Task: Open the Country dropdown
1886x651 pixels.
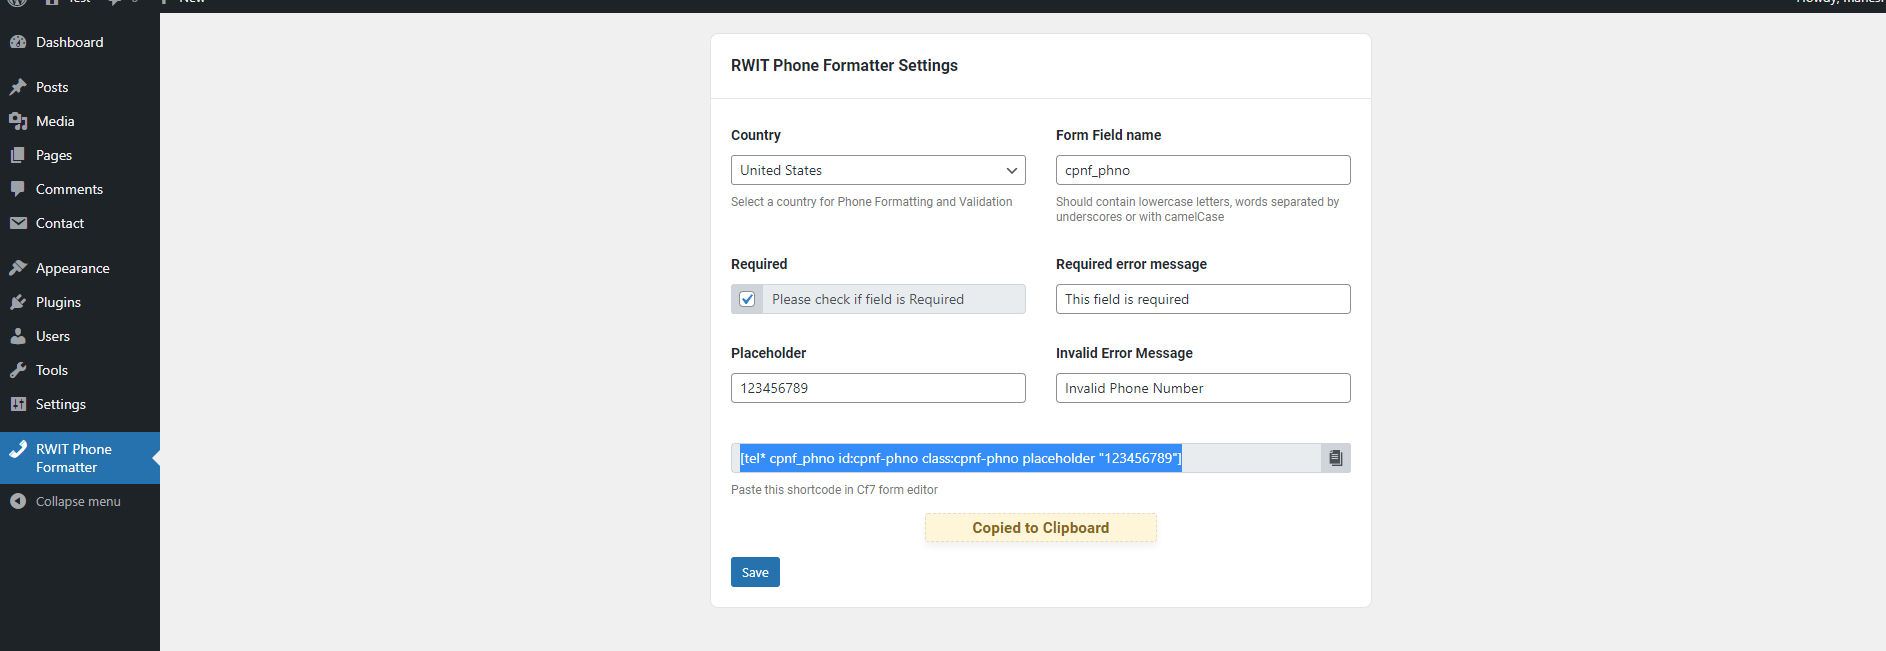Action: (x=878, y=170)
